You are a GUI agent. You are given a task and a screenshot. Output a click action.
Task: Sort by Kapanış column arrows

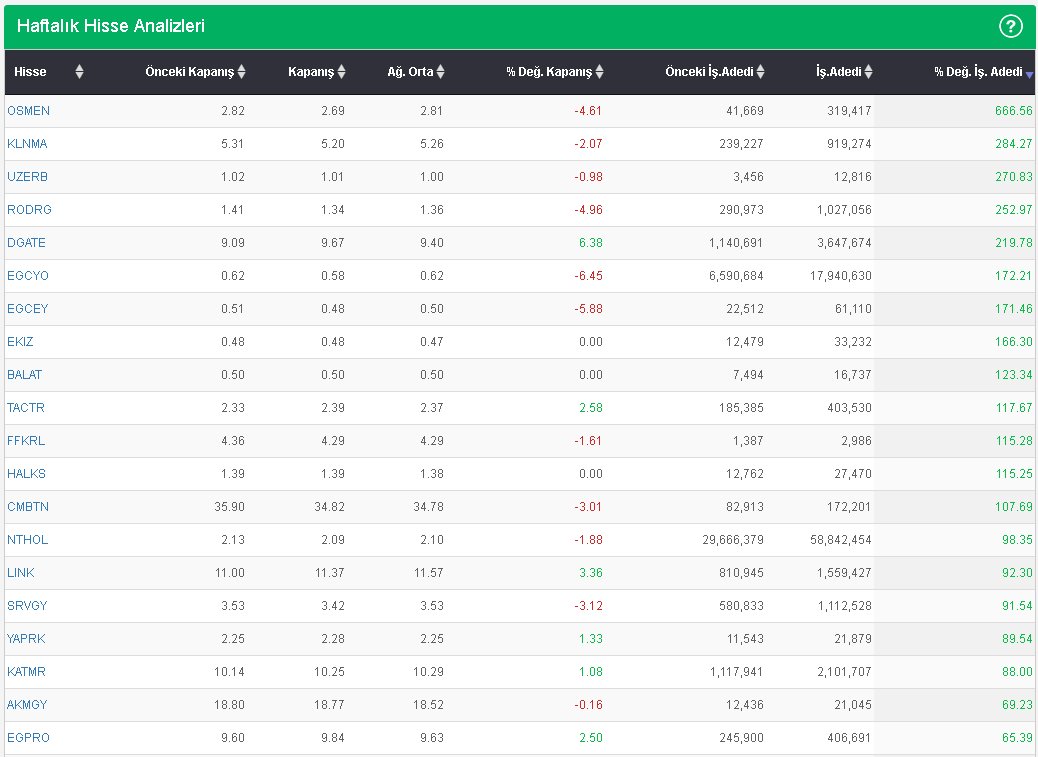[342, 71]
